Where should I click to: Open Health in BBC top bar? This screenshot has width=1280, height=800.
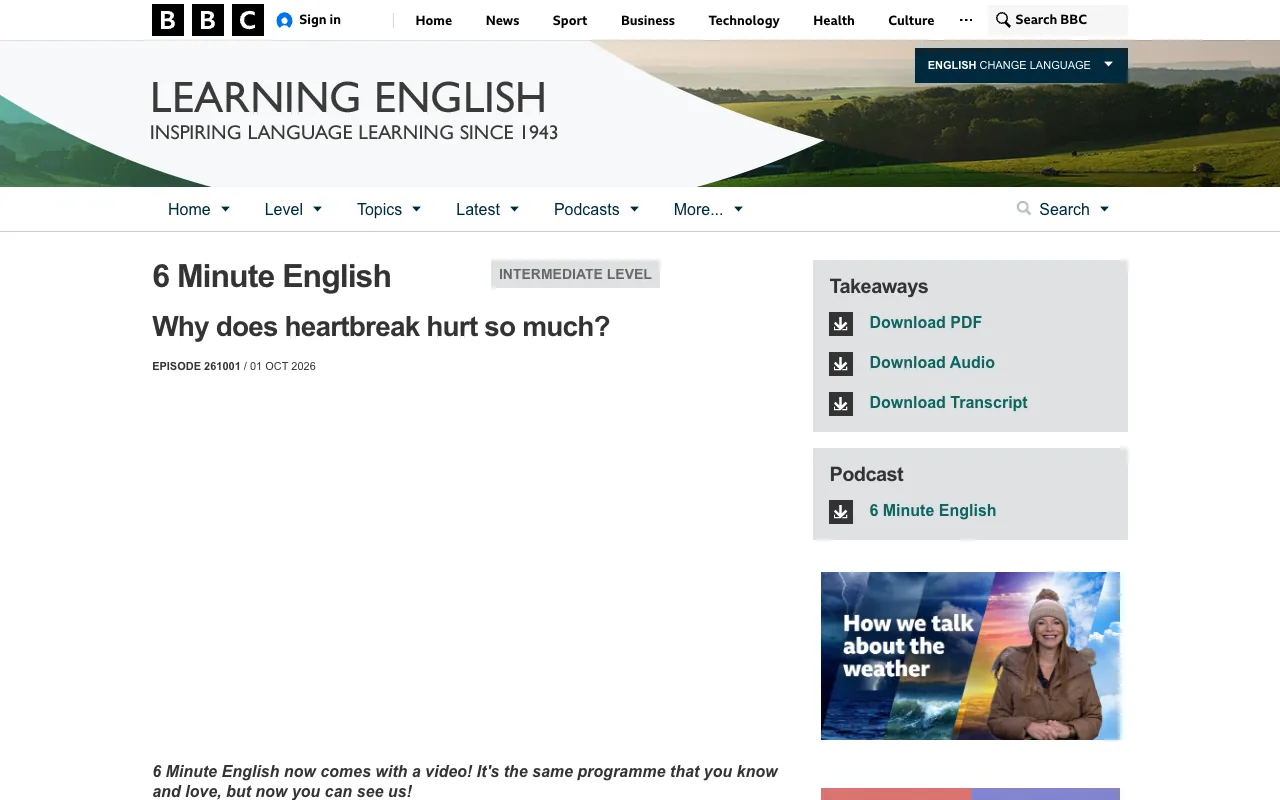tap(834, 20)
